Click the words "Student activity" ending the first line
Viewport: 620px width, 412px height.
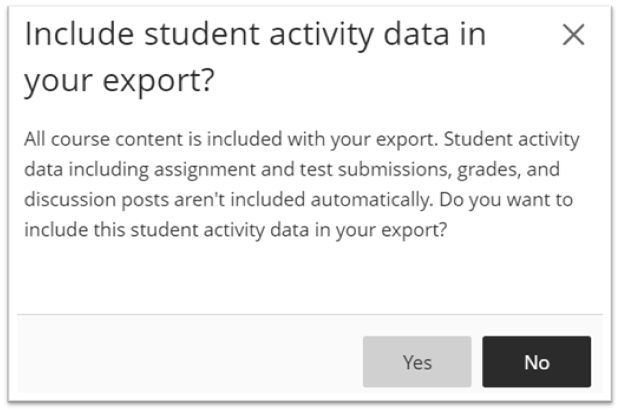click(512, 140)
